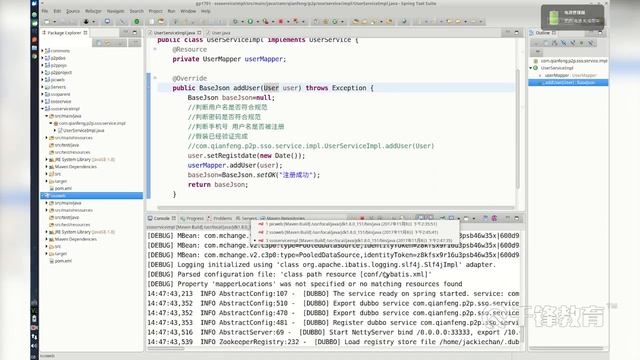This screenshot has height=360, width=640.
Task: Open Display Selected Console dropdown arrow
Action: coord(459,218)
